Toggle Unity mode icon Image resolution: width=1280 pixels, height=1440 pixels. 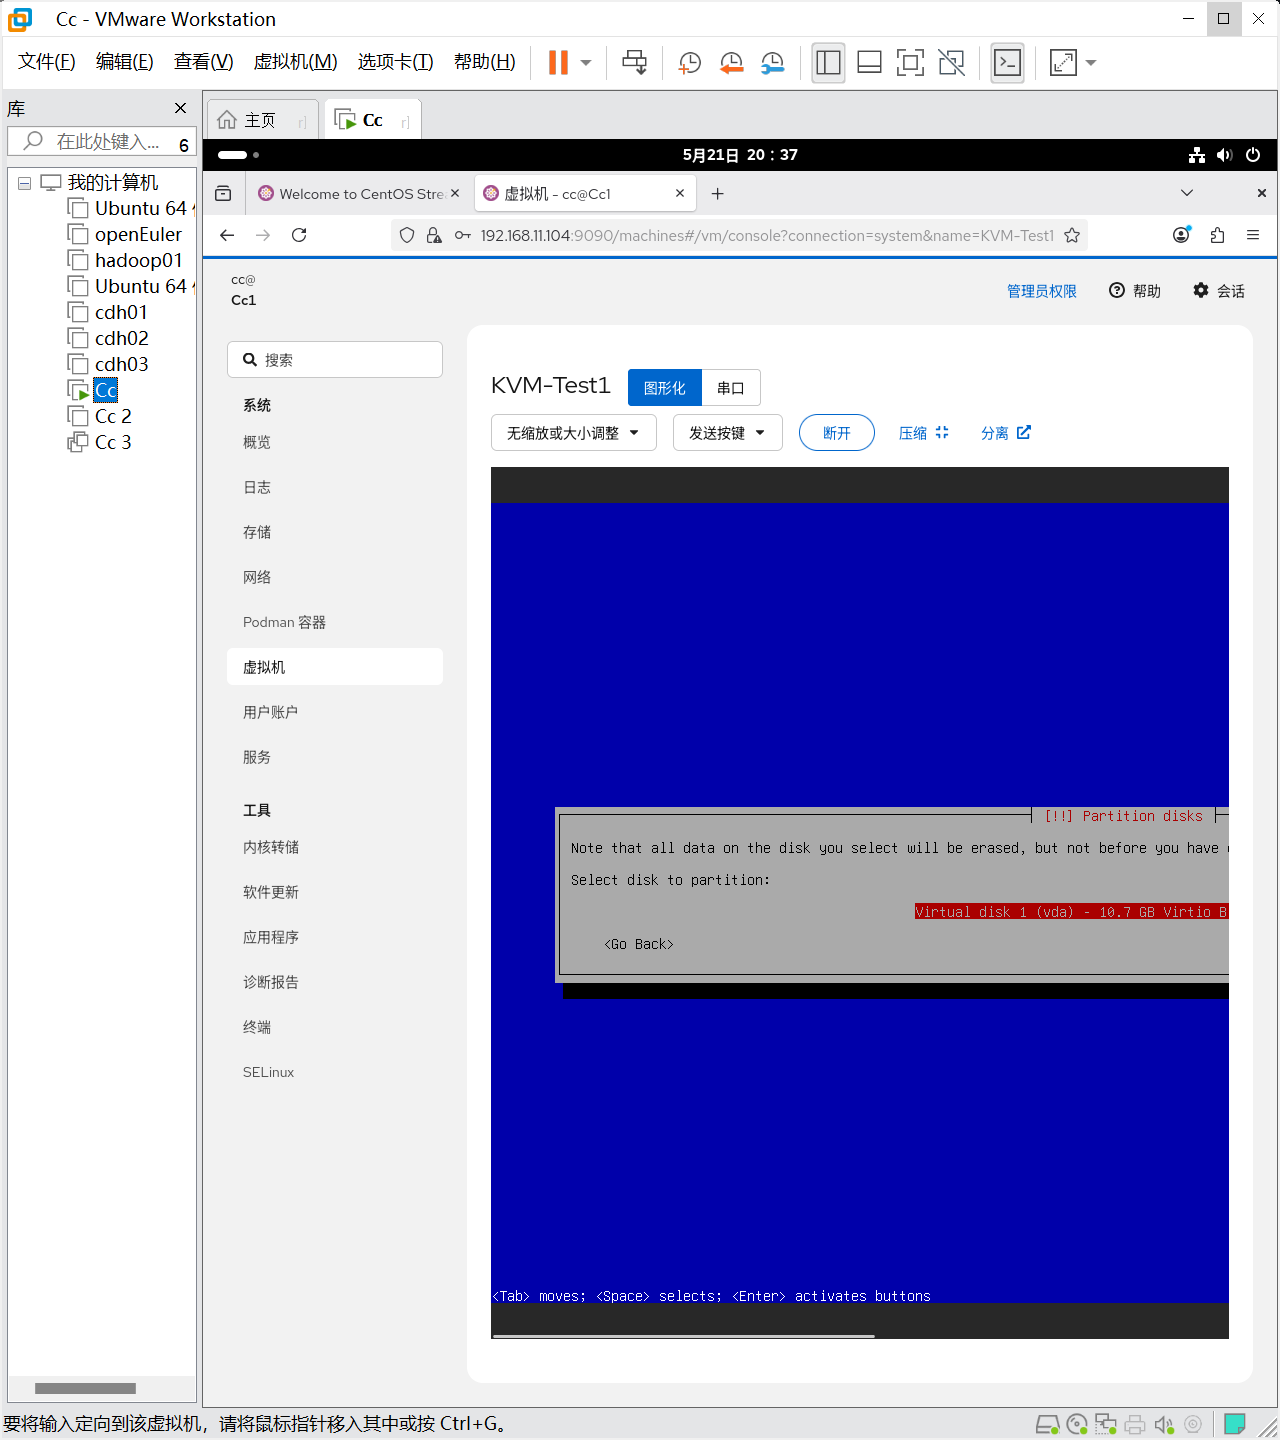click(x=951, y=63)
